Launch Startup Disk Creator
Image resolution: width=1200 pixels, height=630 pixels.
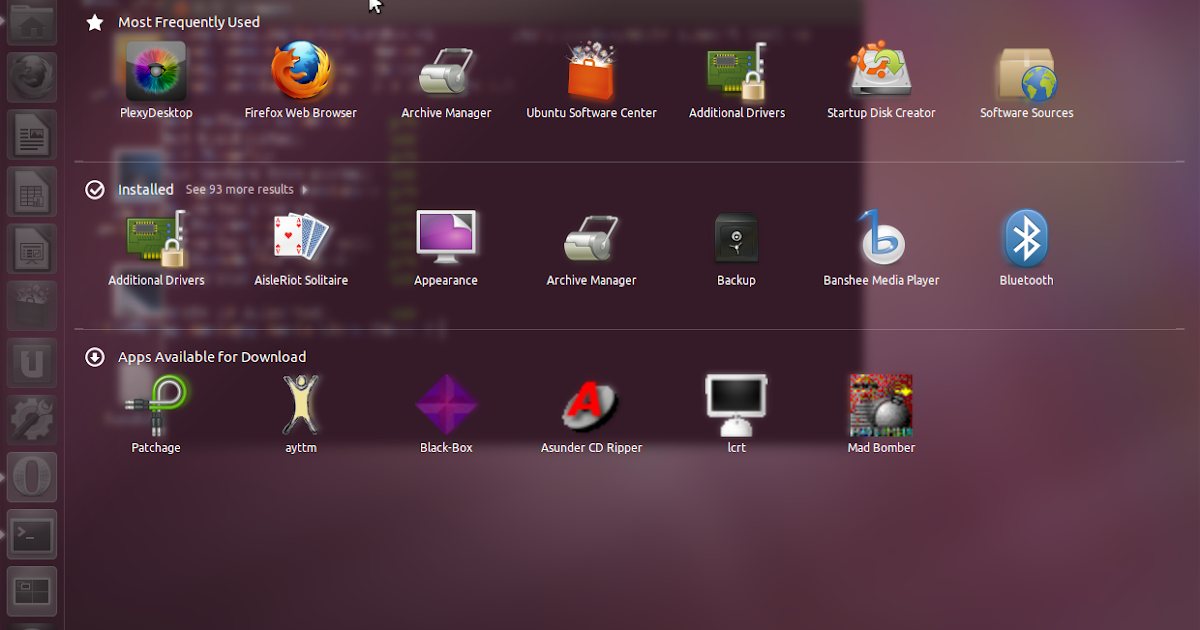click(881, 81)
